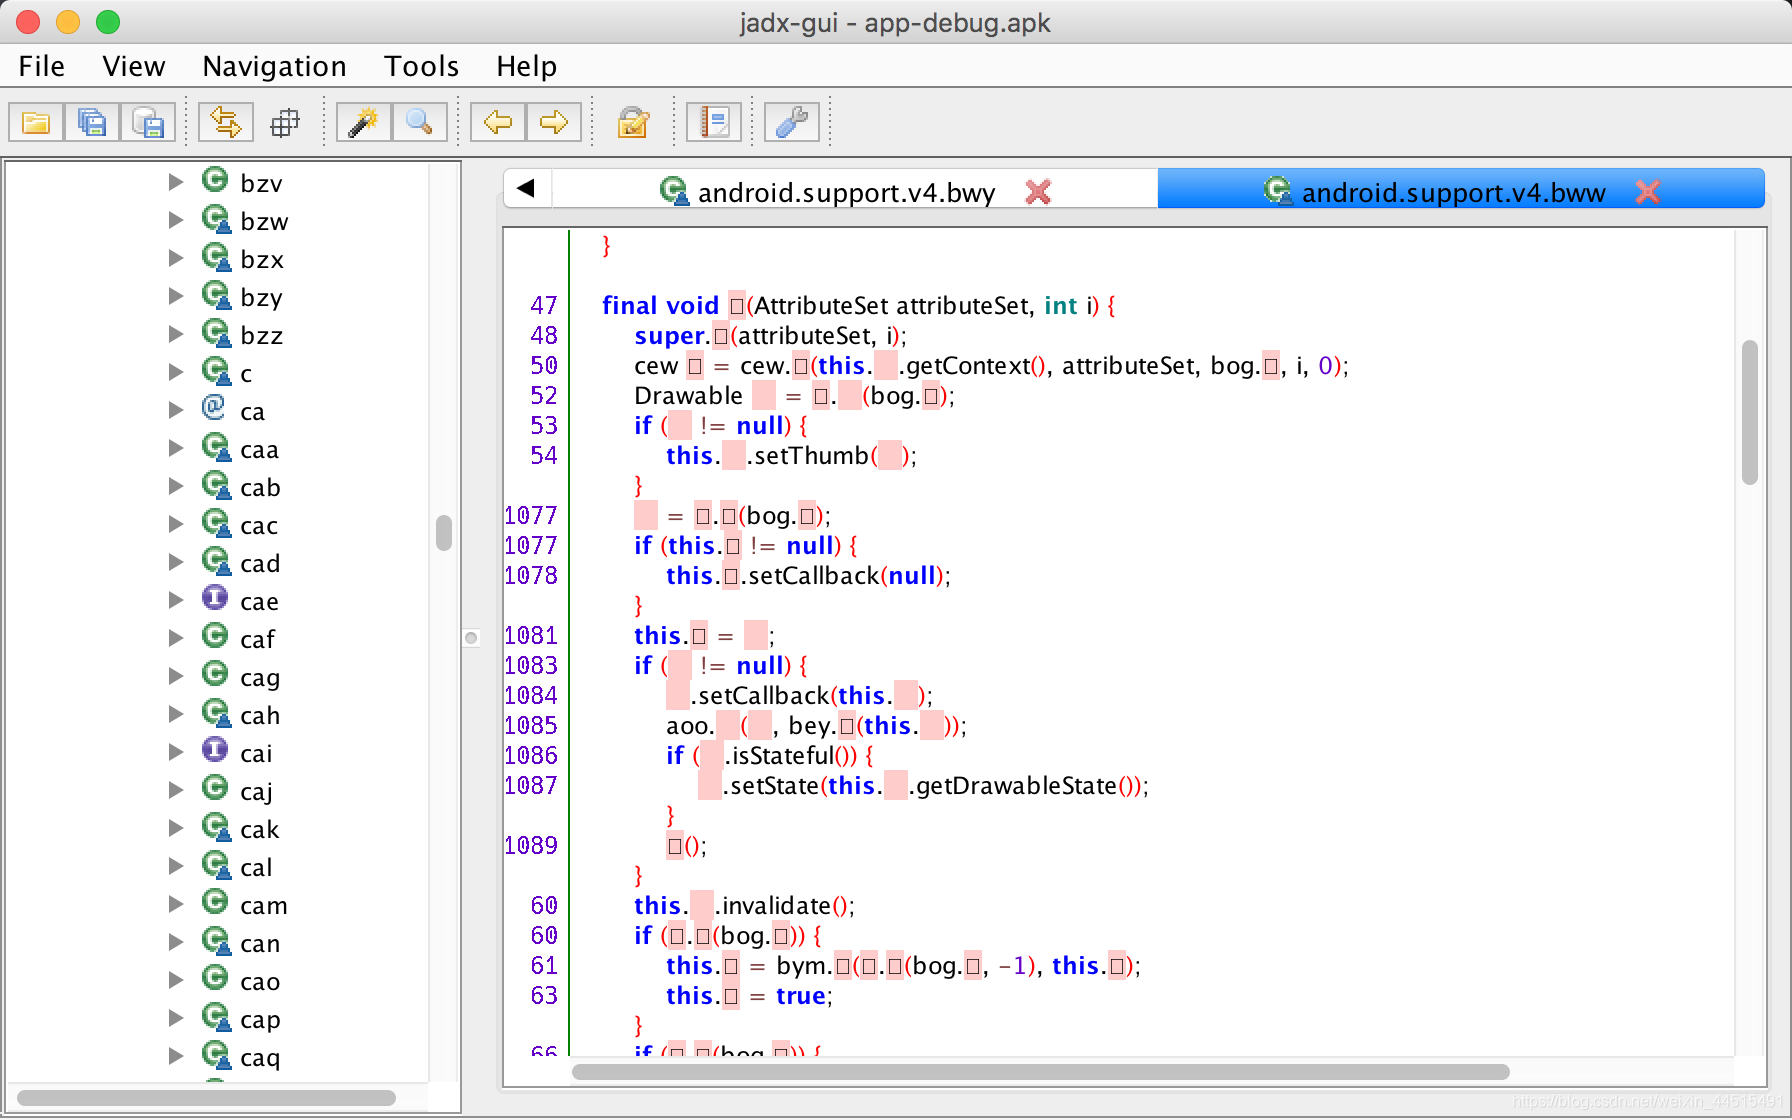Close the android.support.v4.bww tab
Viewport: 1792px width, 1120px height.
pos(1647,191)
